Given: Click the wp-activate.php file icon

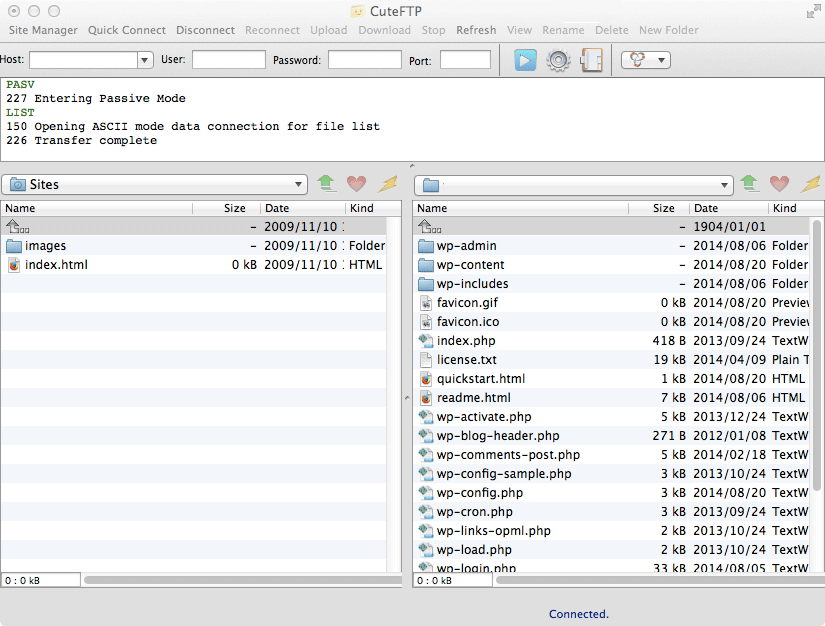Looking at the screenshot, I should pos(426,417).
